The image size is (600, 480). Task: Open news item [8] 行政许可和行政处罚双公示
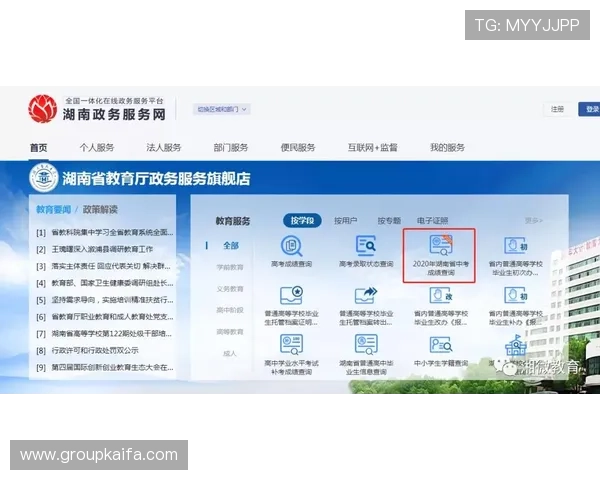pos(88,351)
